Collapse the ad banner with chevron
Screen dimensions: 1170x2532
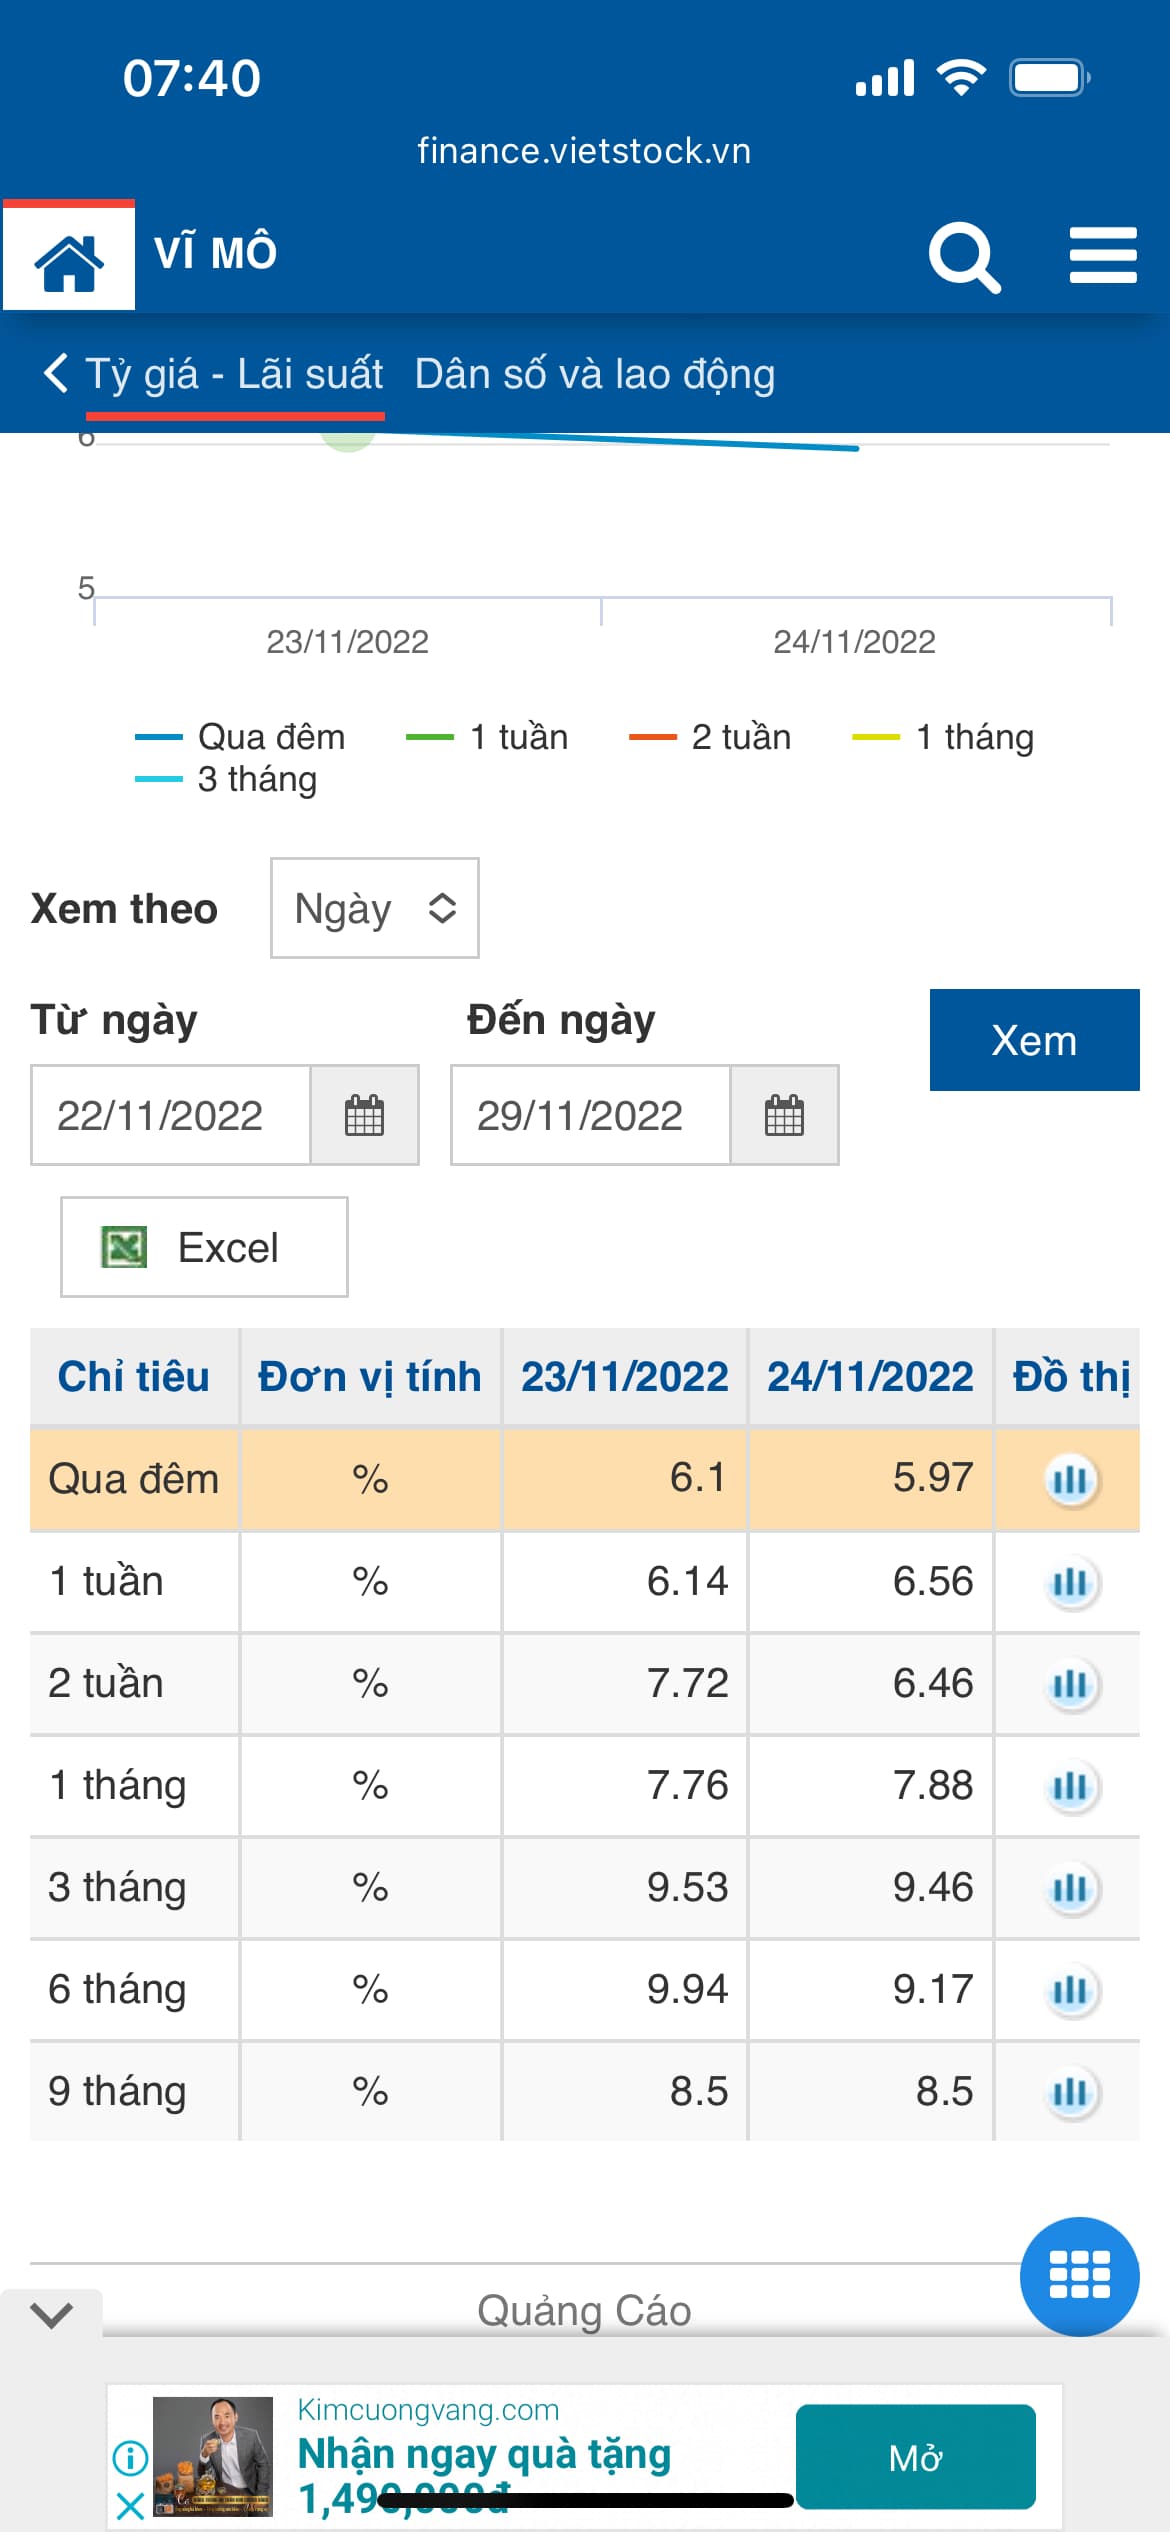(51, 2314)
